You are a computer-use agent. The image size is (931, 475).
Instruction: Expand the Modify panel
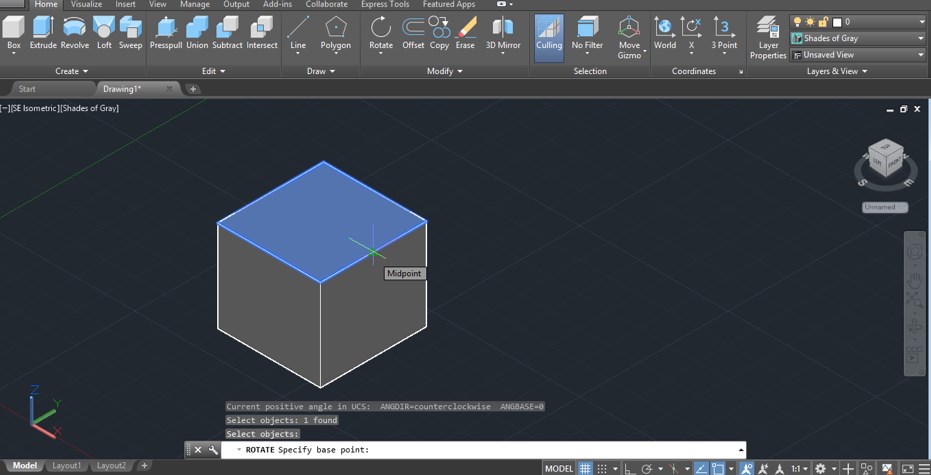(445, 71)
